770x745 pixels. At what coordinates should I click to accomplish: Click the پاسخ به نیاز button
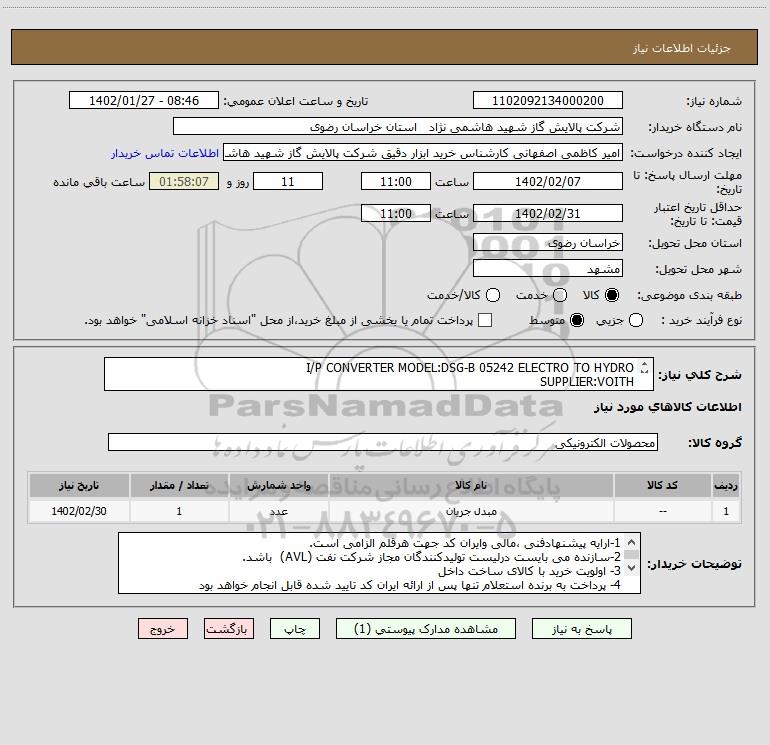(x=581, y=629)
